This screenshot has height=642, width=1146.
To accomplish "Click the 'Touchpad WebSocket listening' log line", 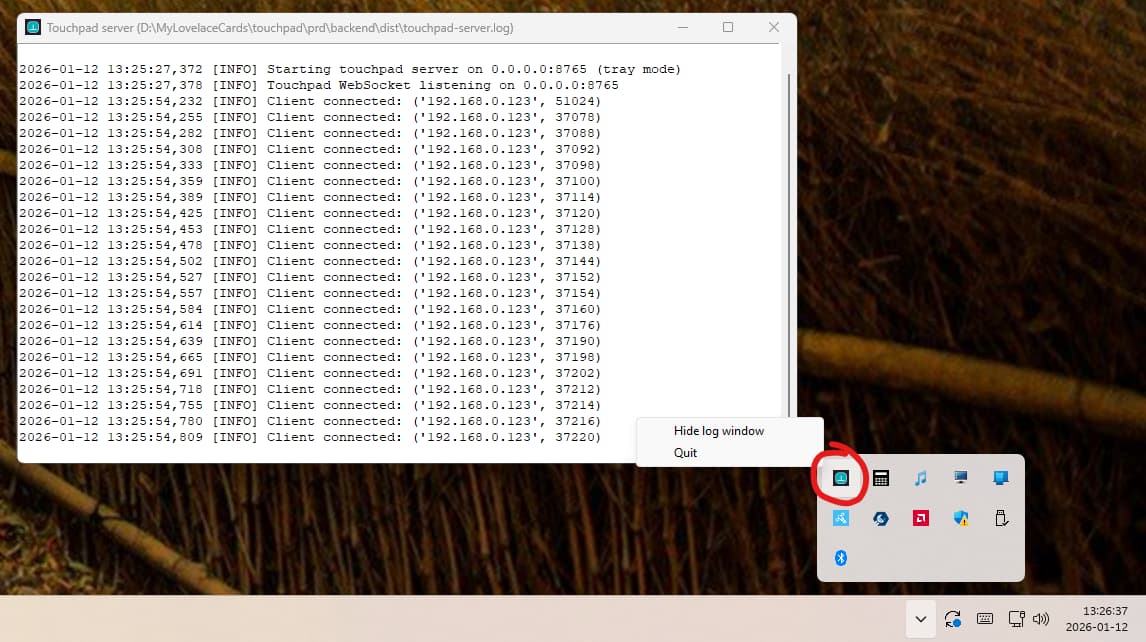I will [x=319, y=86].
